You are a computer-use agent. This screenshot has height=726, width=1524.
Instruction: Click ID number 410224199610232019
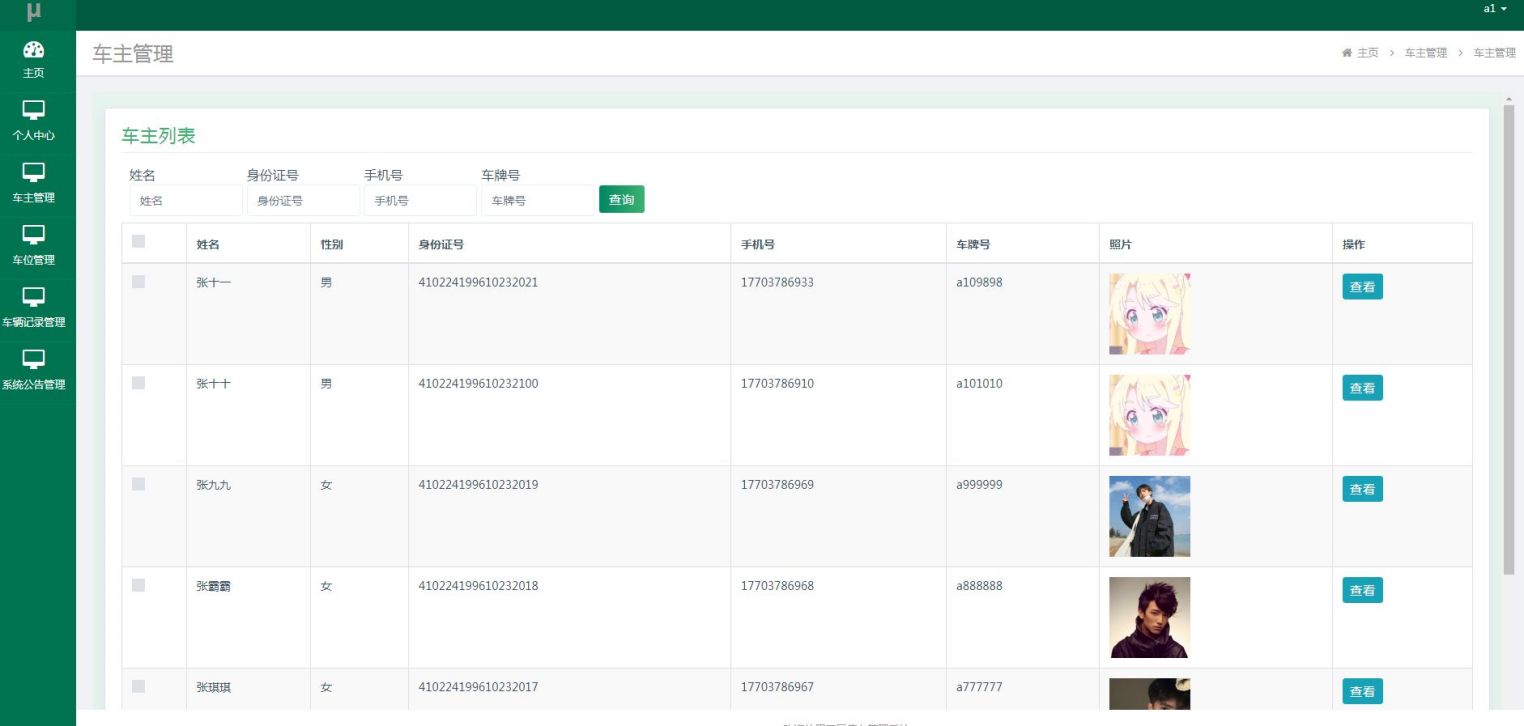[478, 484]
